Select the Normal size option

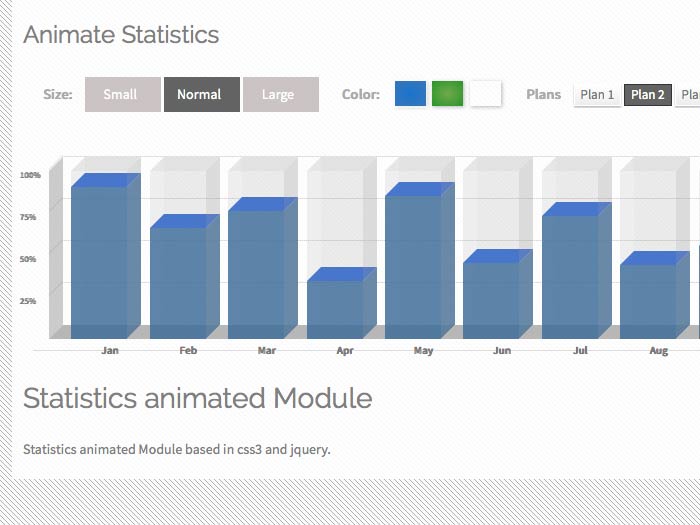[x=201, y=95]
